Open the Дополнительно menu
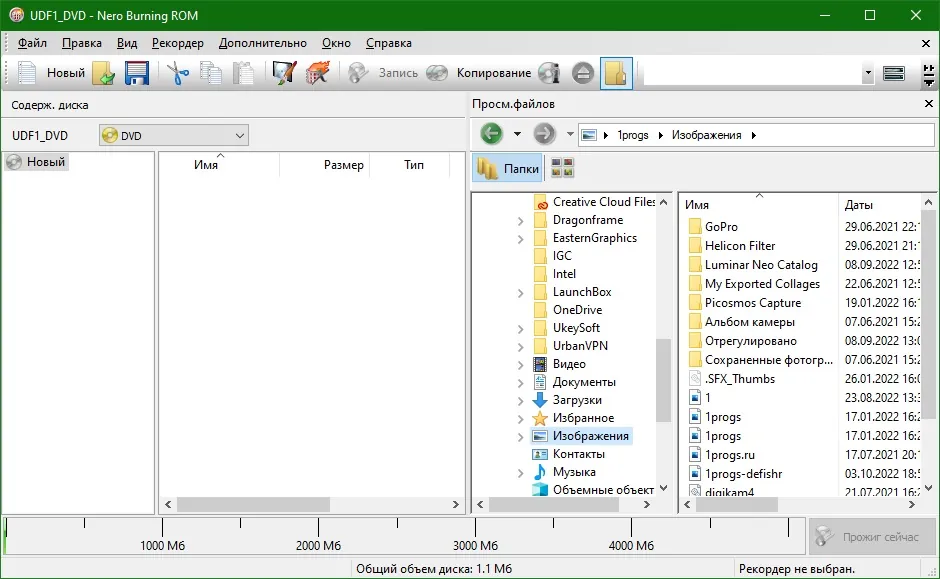 263,43
